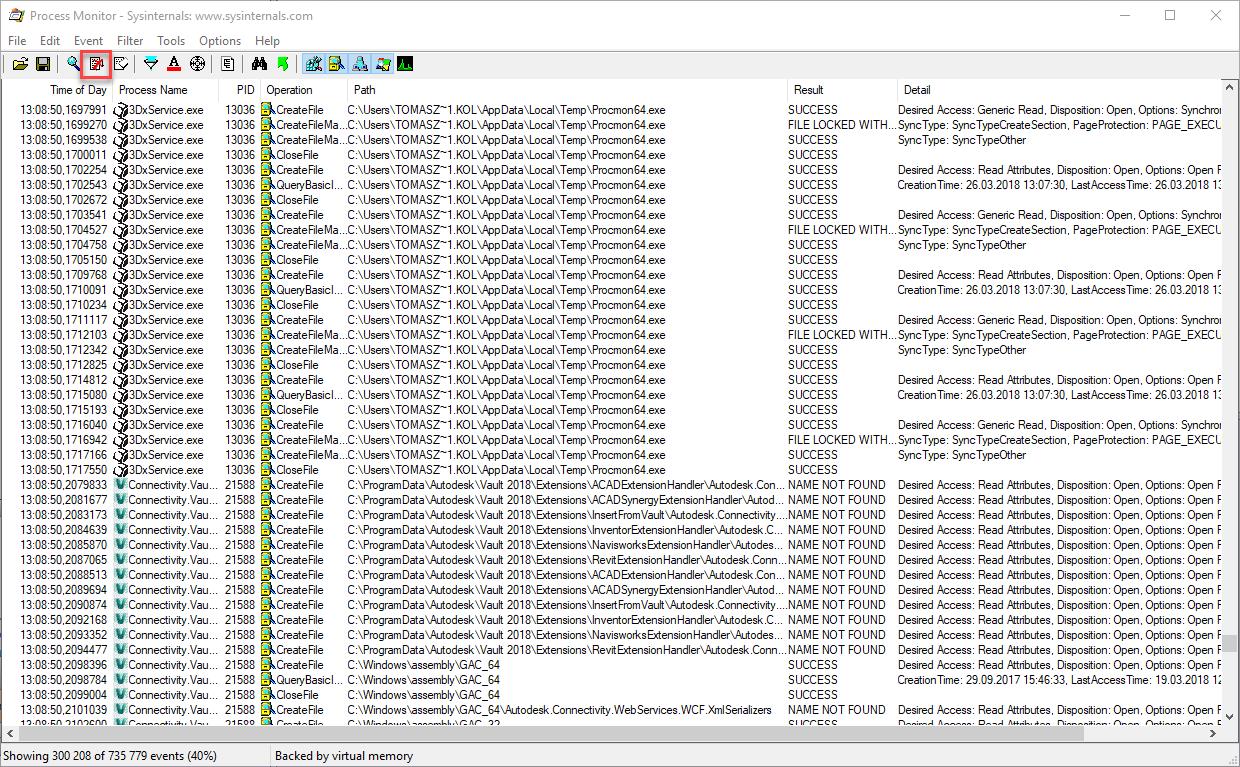Expand the Options menu
1240x767 pixels.
click(220, 41)
